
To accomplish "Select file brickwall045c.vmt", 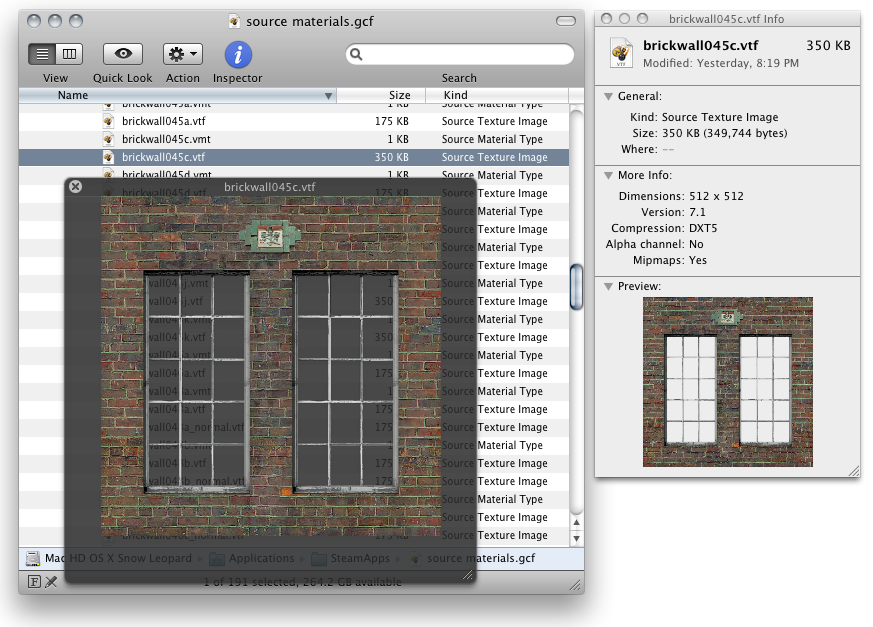I will (294, 139).
